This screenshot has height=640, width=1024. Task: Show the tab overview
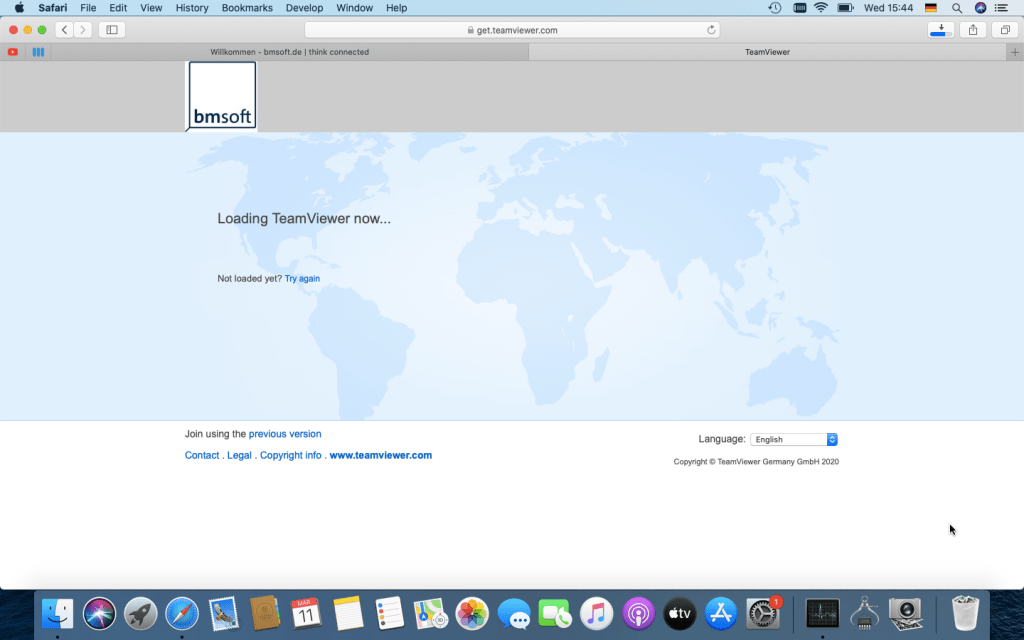1005,29
